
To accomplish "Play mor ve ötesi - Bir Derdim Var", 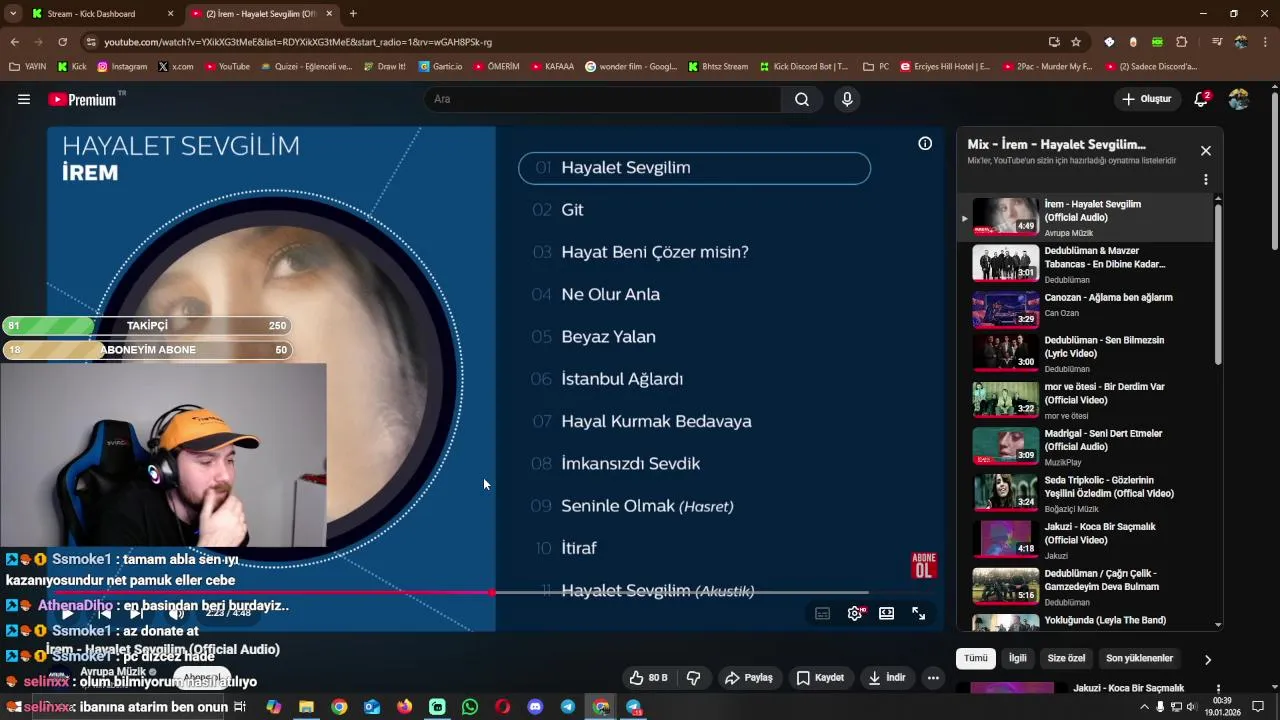I will 1085,400.
